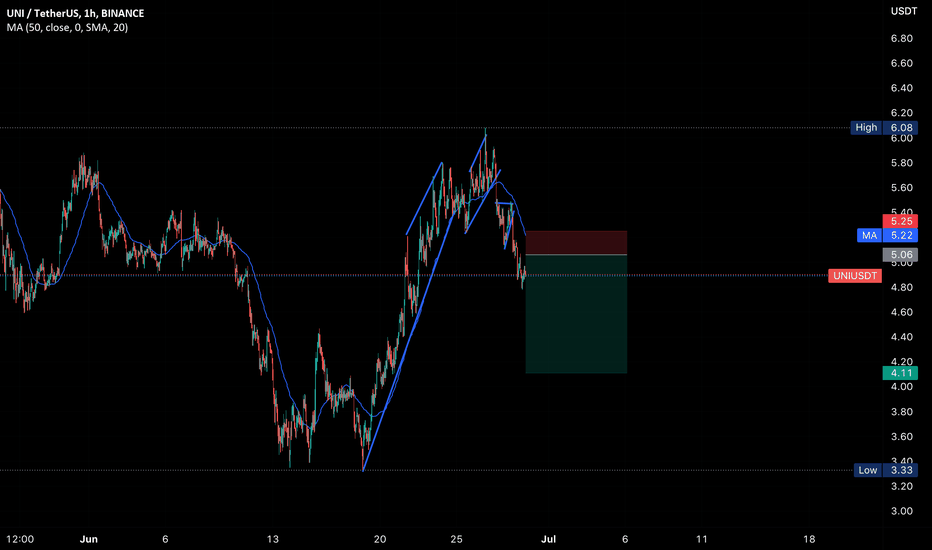Click the USDT currency label
Screen dimensions: 932x550
point(903,11)
